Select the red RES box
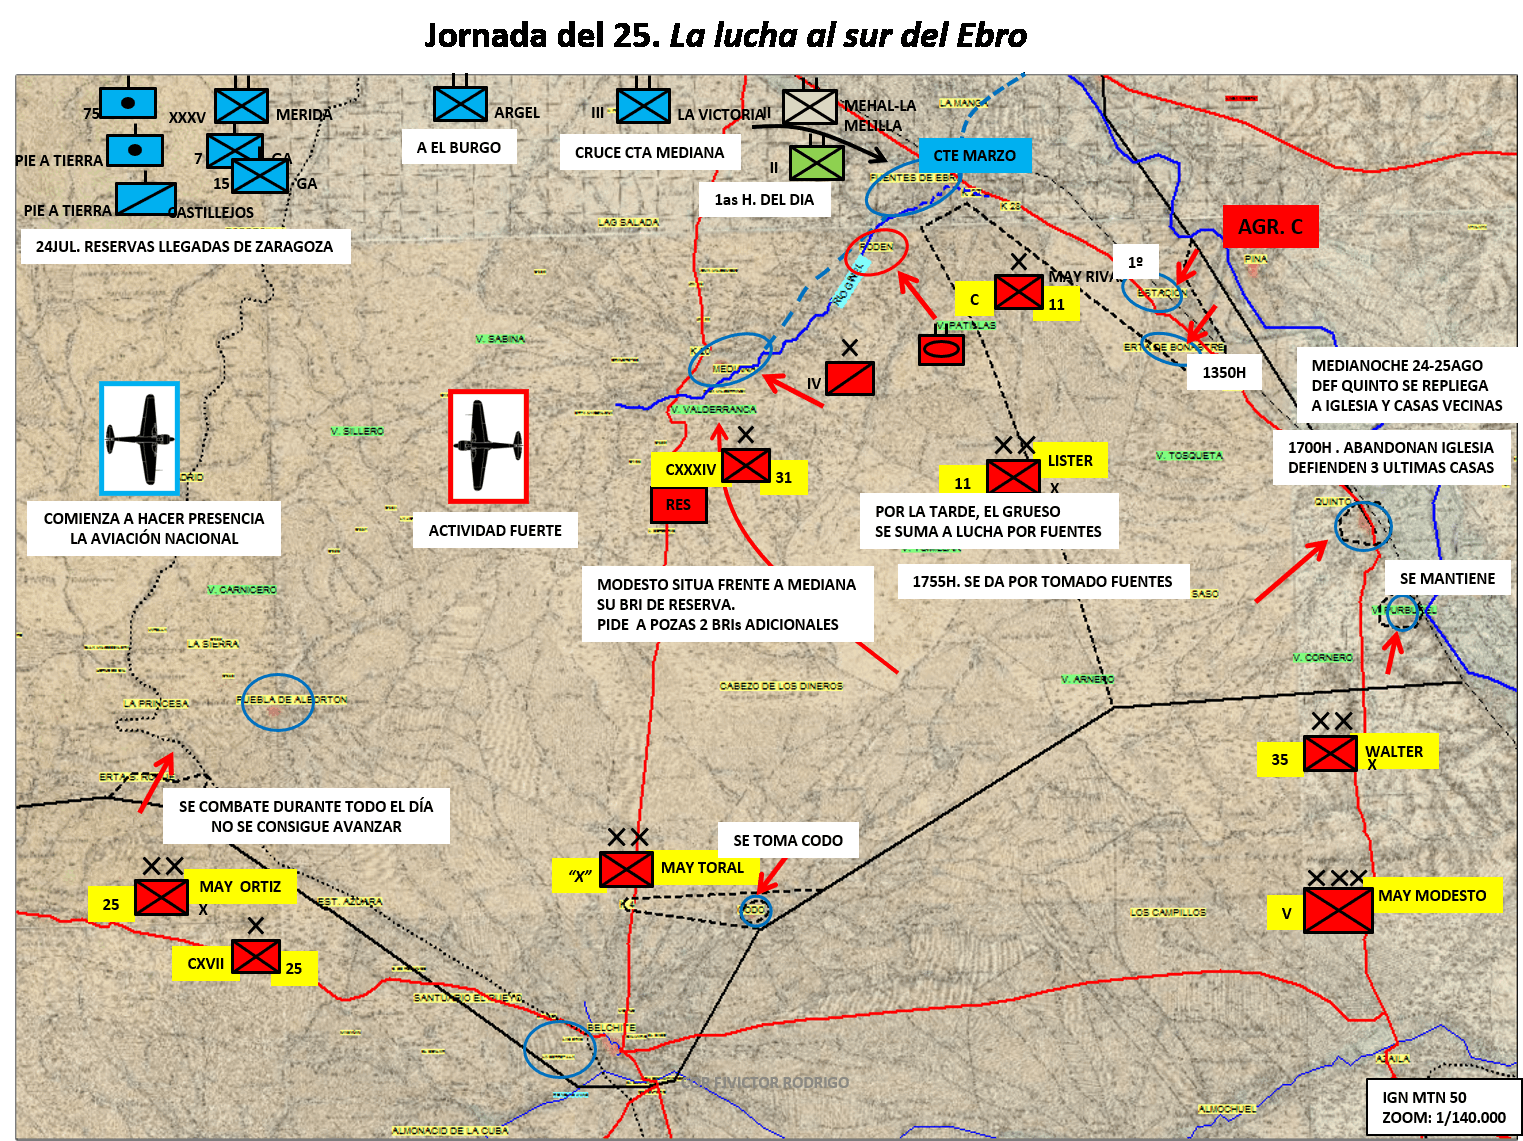 click(679, 505)
